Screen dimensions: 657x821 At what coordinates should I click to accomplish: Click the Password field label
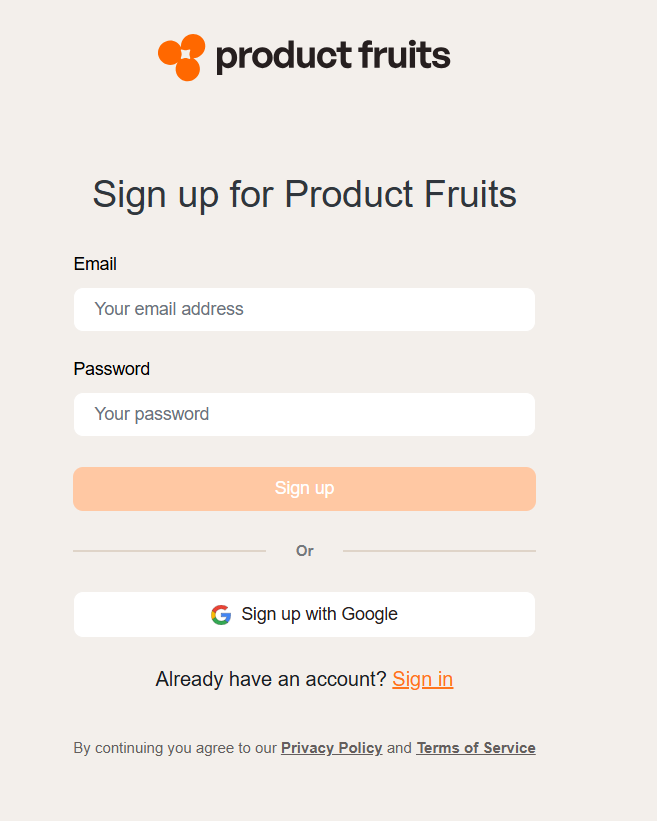point(111,369)
